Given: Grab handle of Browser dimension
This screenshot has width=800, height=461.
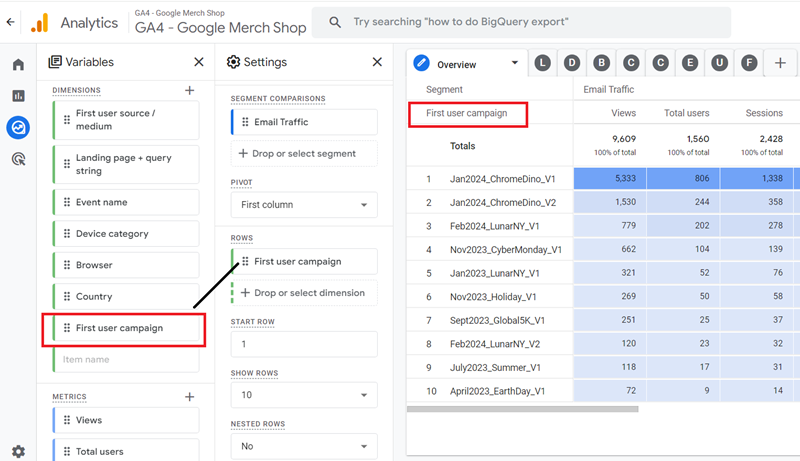Looking at the screenshot, I should [67, 265].
